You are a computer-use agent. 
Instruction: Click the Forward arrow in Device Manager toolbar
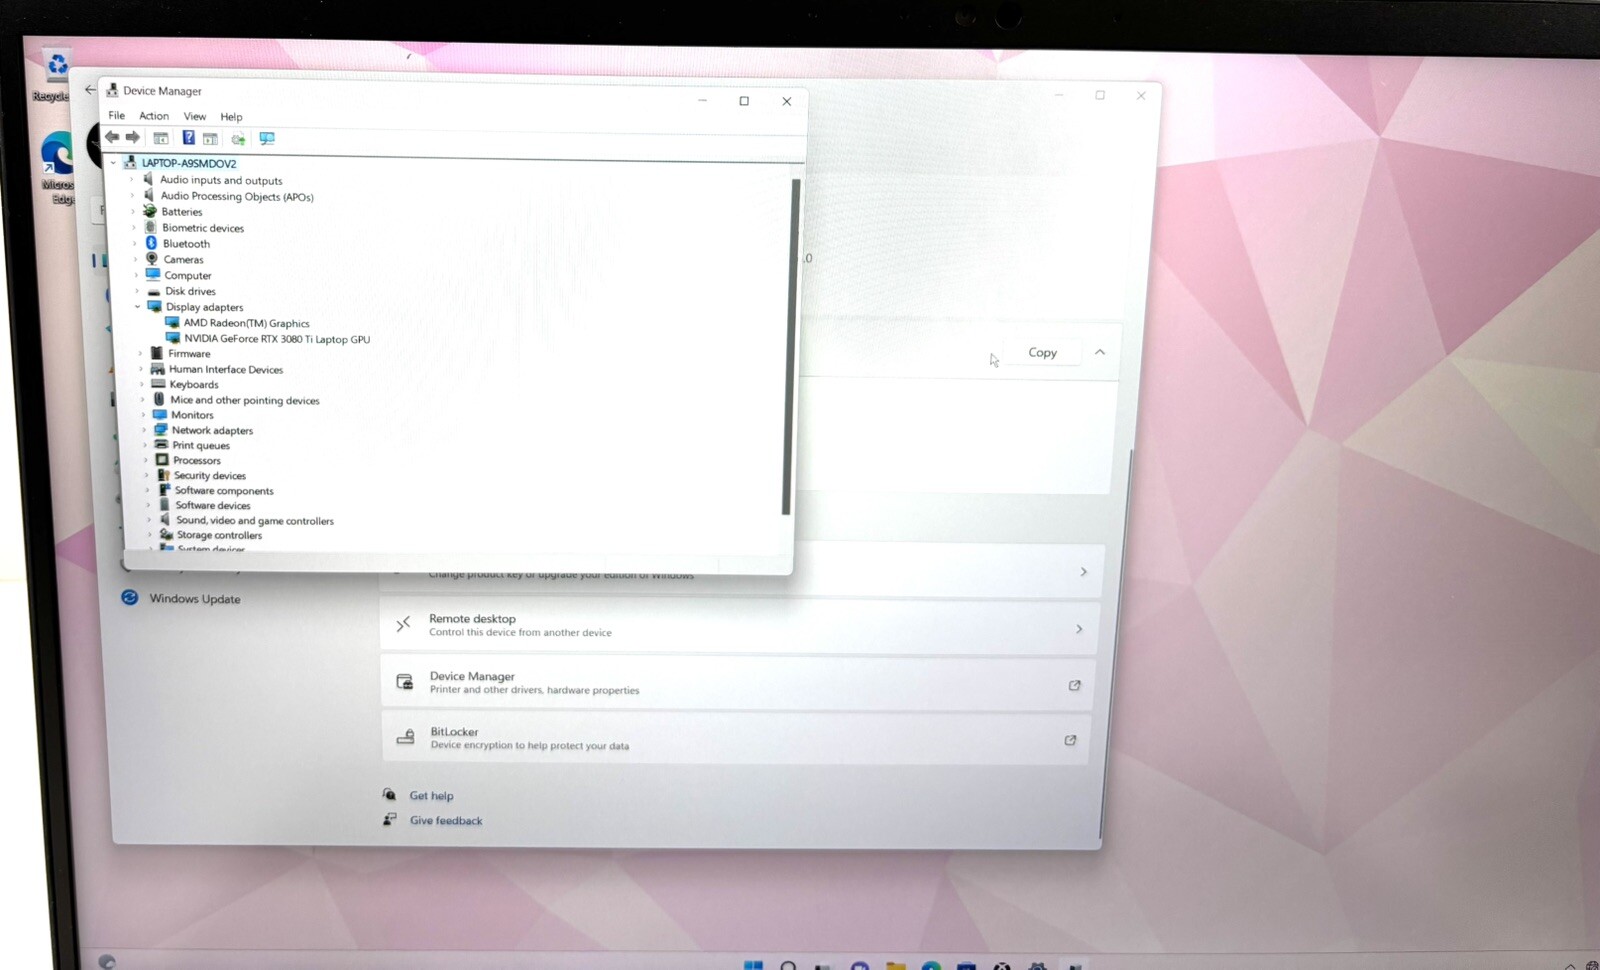coord(133,137)
